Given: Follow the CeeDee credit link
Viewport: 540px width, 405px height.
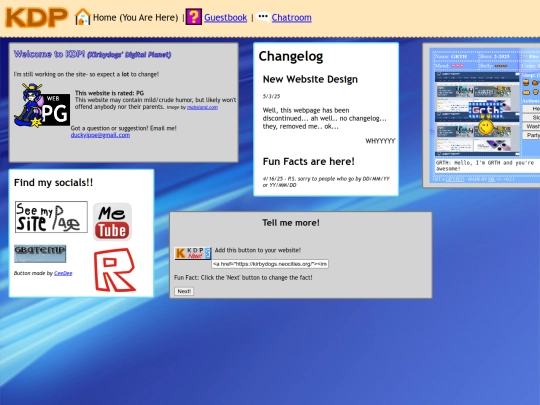Looking at the screenshot, I should click(63, 273).
